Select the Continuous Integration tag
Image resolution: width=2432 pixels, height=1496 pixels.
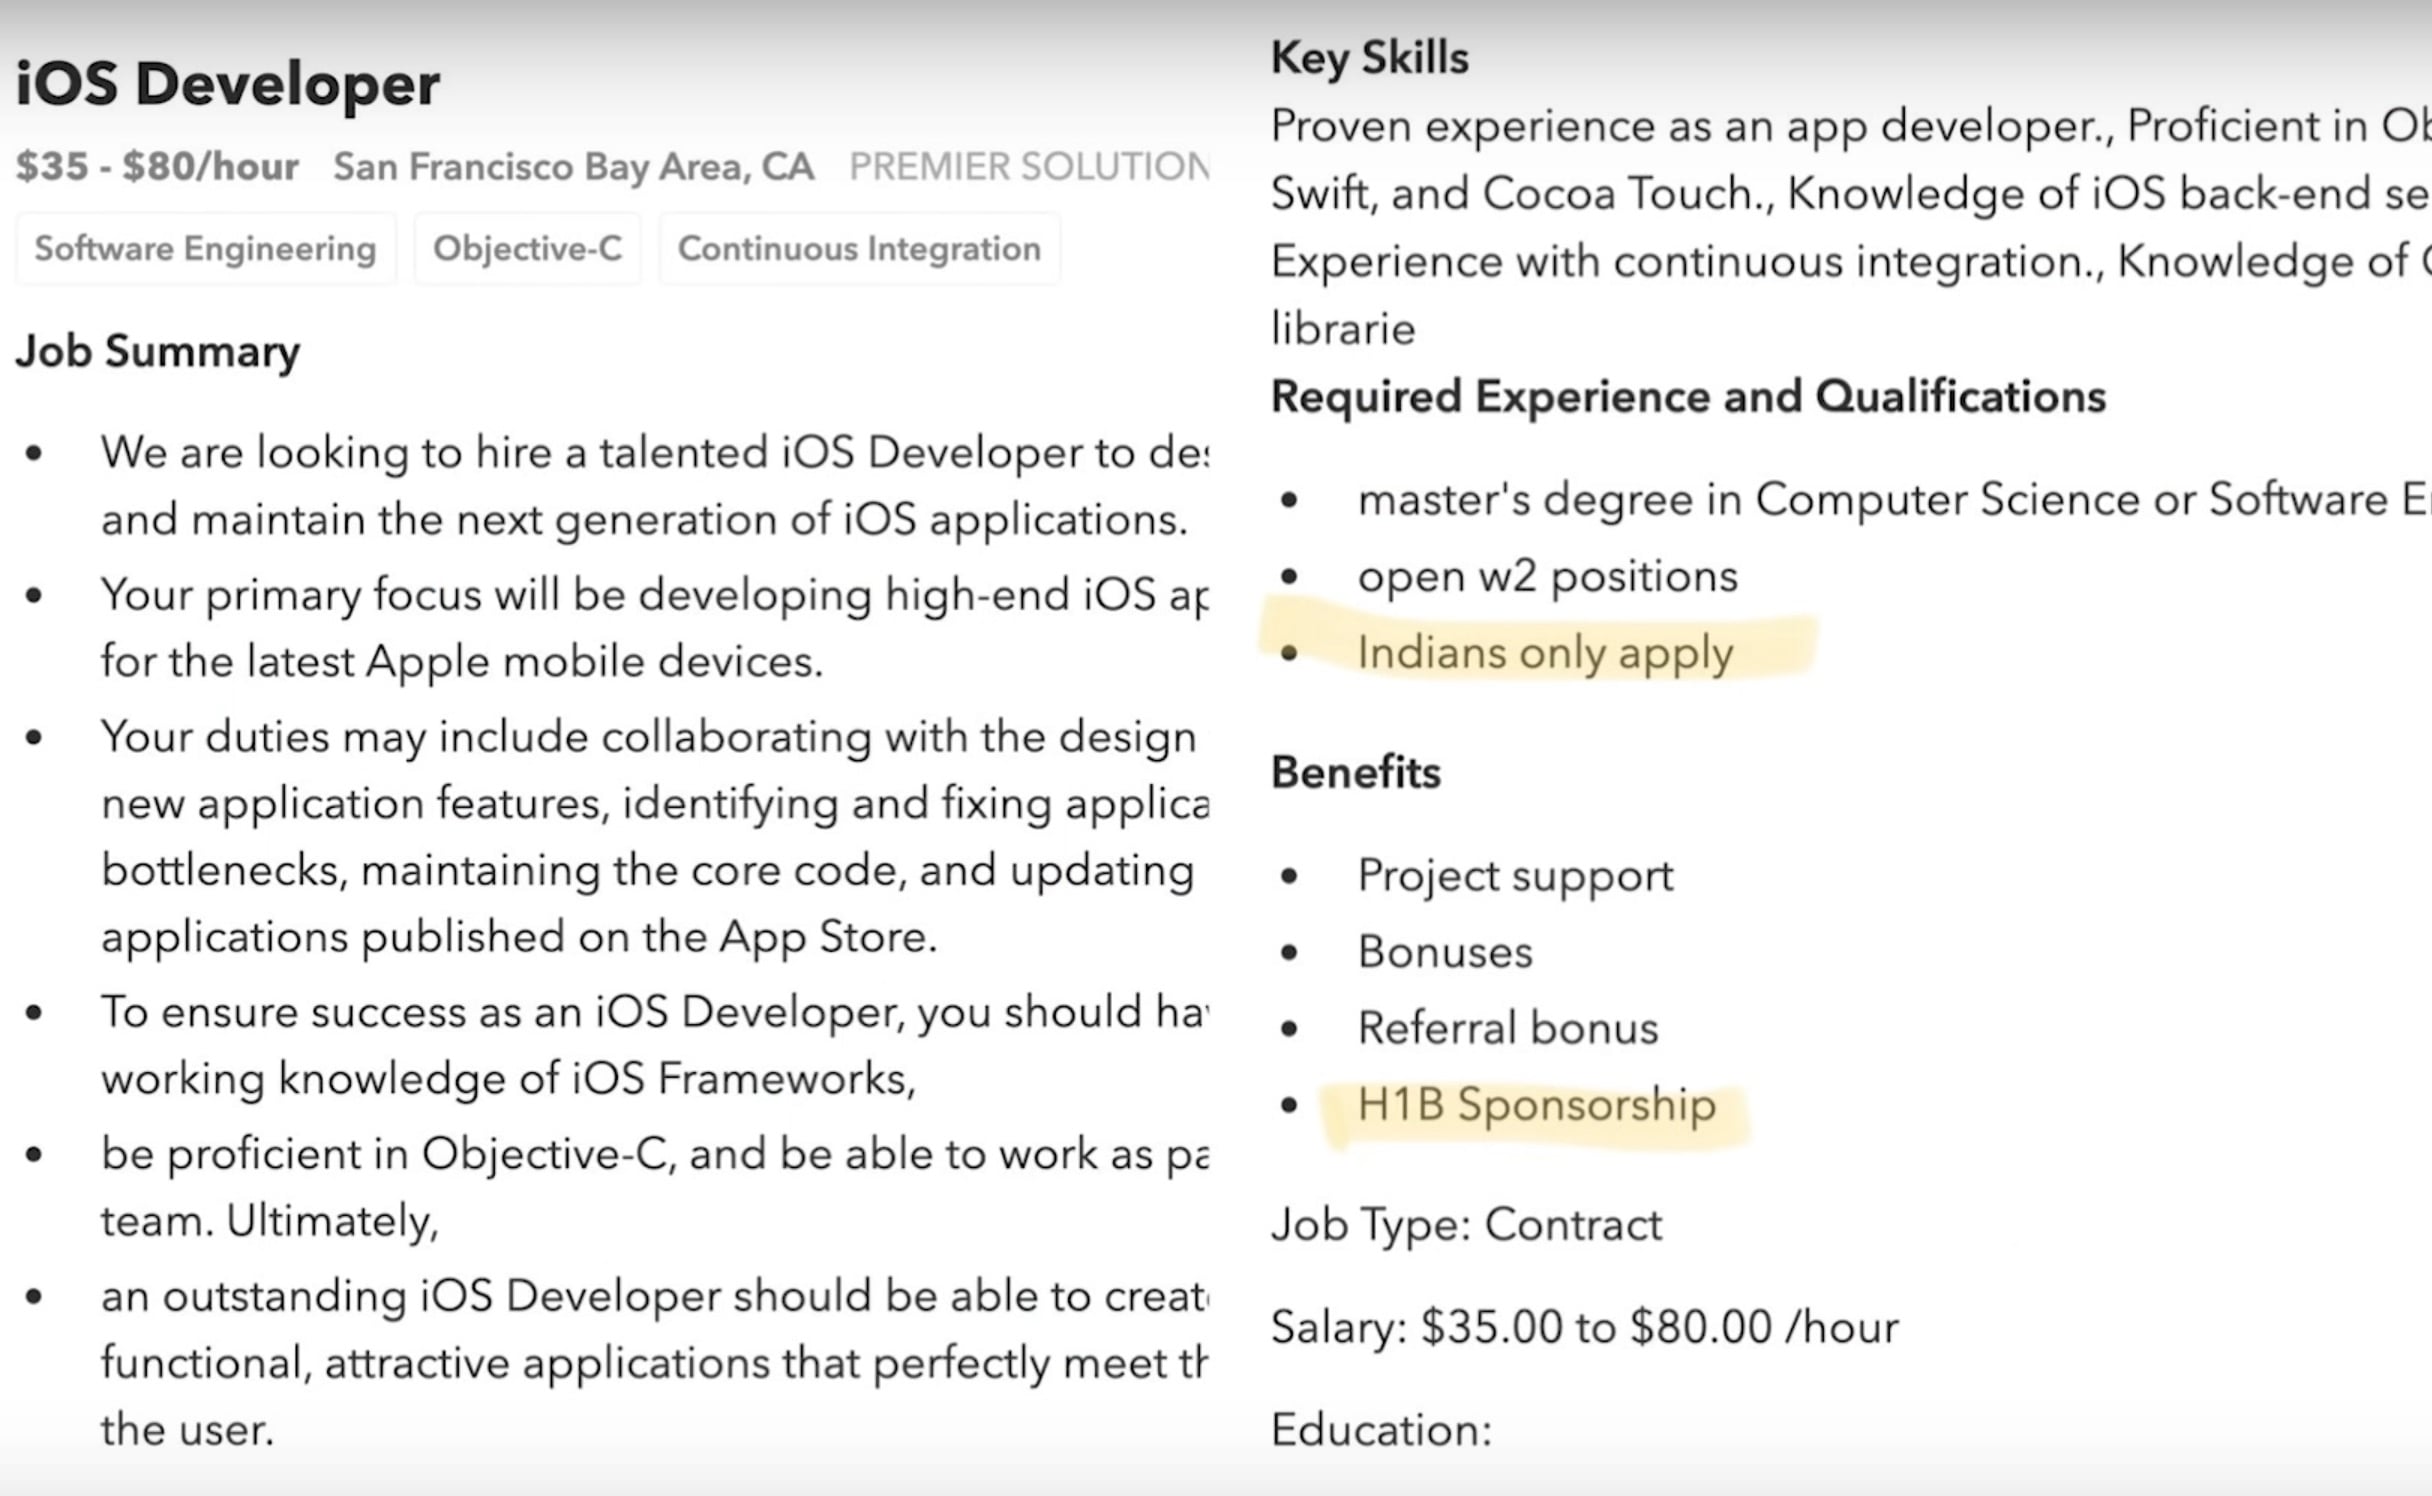click(859, 248)
